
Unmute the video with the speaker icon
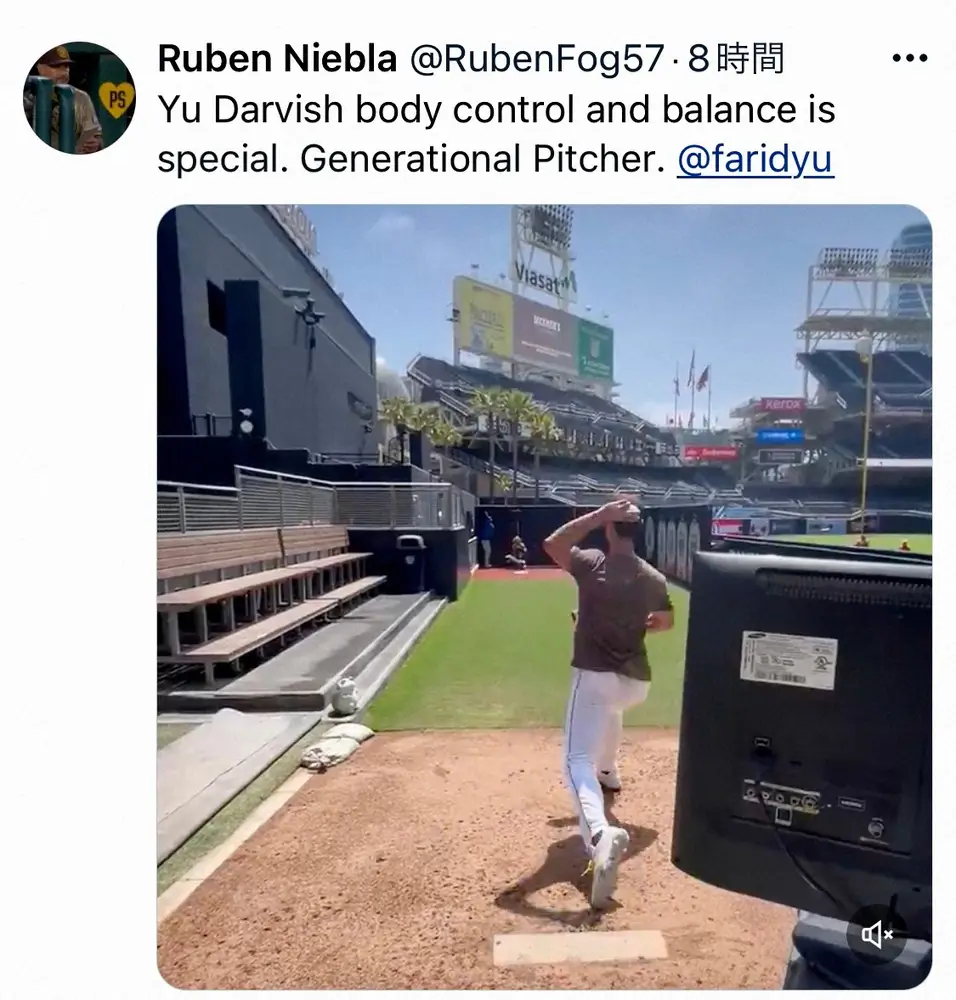tap(878, 934)
